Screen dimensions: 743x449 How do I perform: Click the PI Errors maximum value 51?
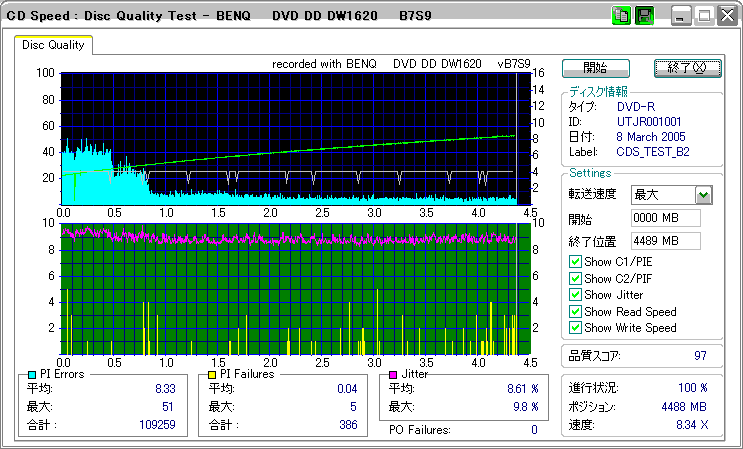(167, 407)
